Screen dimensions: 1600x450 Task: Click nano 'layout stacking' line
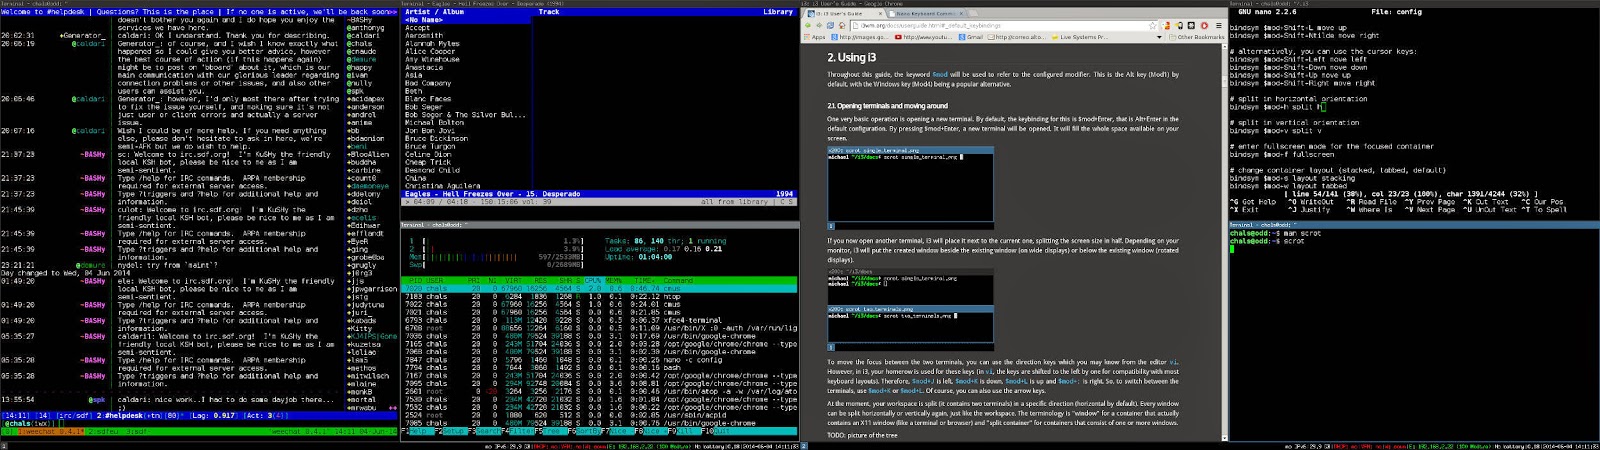[1292, 178]
